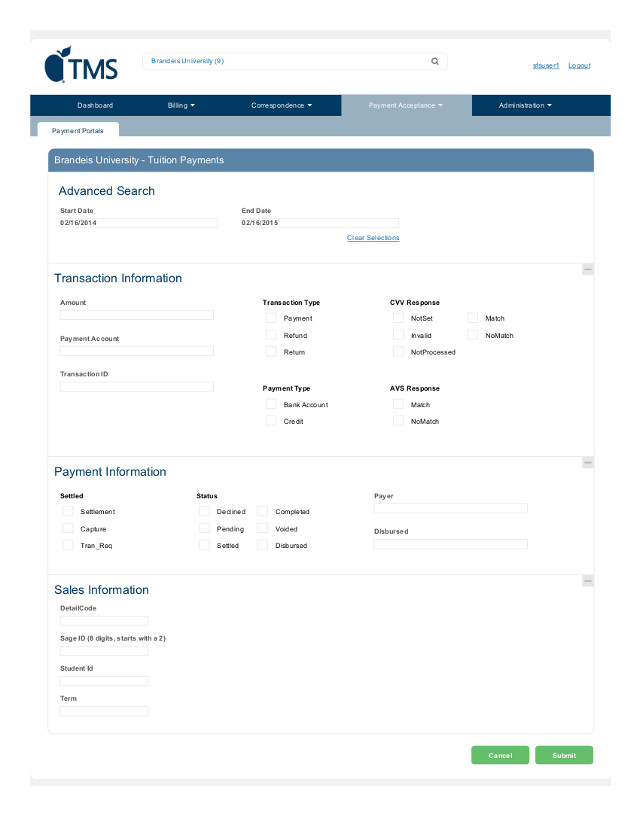Viewport: 640px width, 828px height.
Task: Click the Start Date field
Action: (x=138, y=223)
